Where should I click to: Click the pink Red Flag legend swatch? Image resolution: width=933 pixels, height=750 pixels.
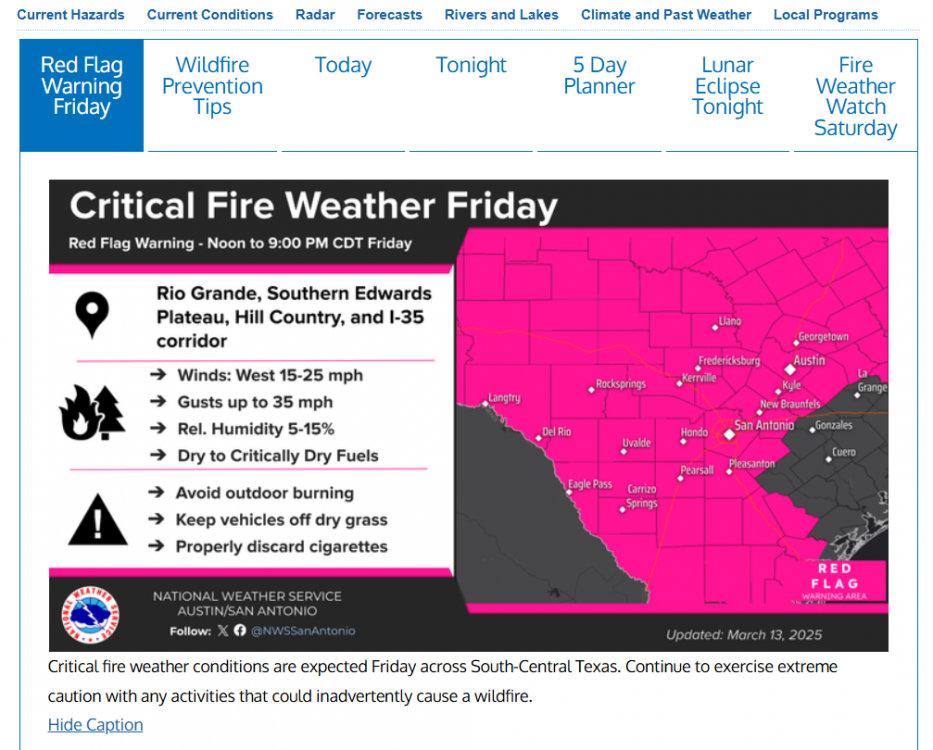[846, 580]
